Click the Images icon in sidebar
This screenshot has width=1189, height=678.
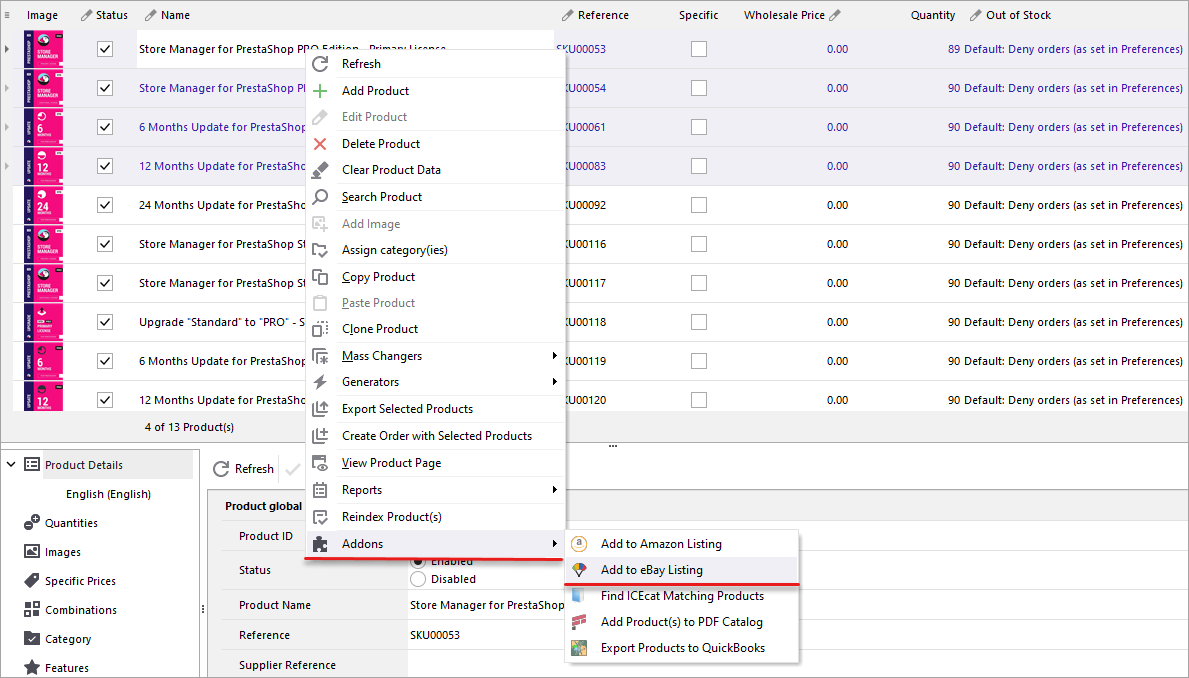tap(32, 551)
